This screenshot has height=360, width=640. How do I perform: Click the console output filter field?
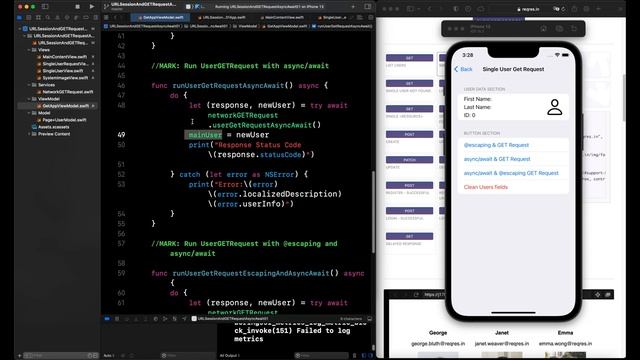coord(321,356)
